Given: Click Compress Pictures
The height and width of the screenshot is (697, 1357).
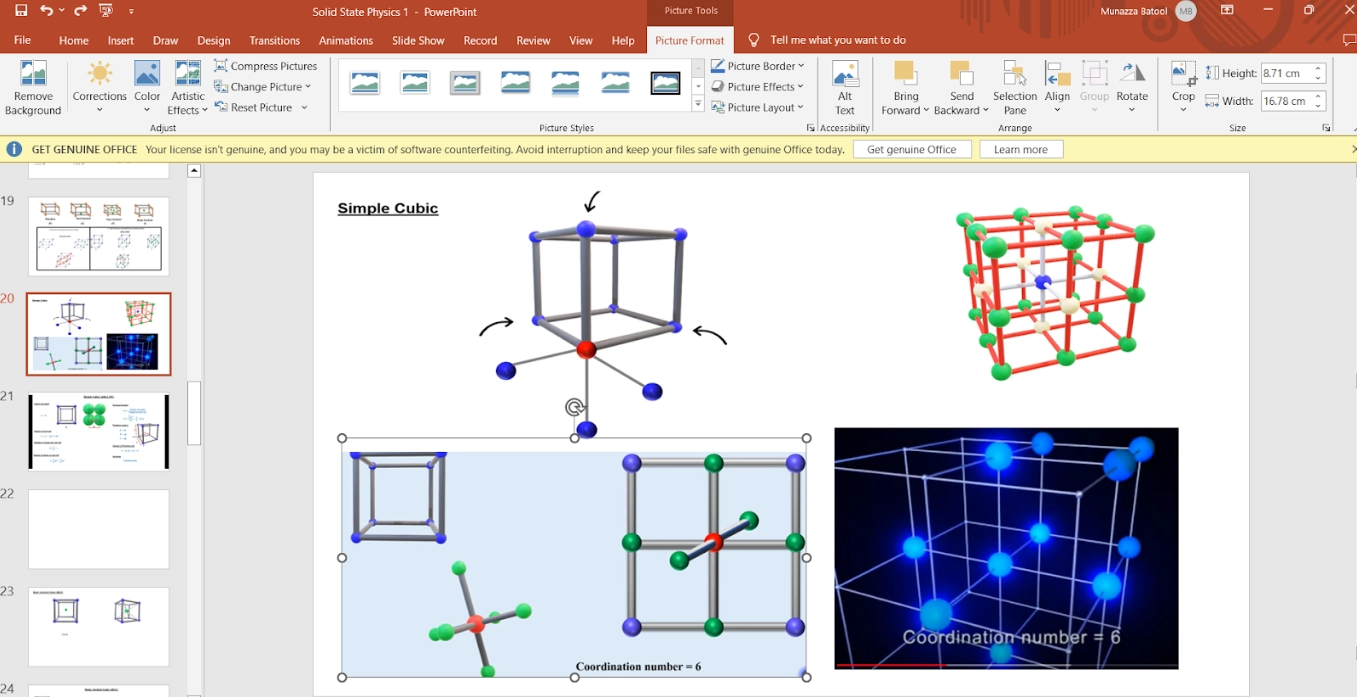Looking at the screenshot, I should click(x=266, y=66).
